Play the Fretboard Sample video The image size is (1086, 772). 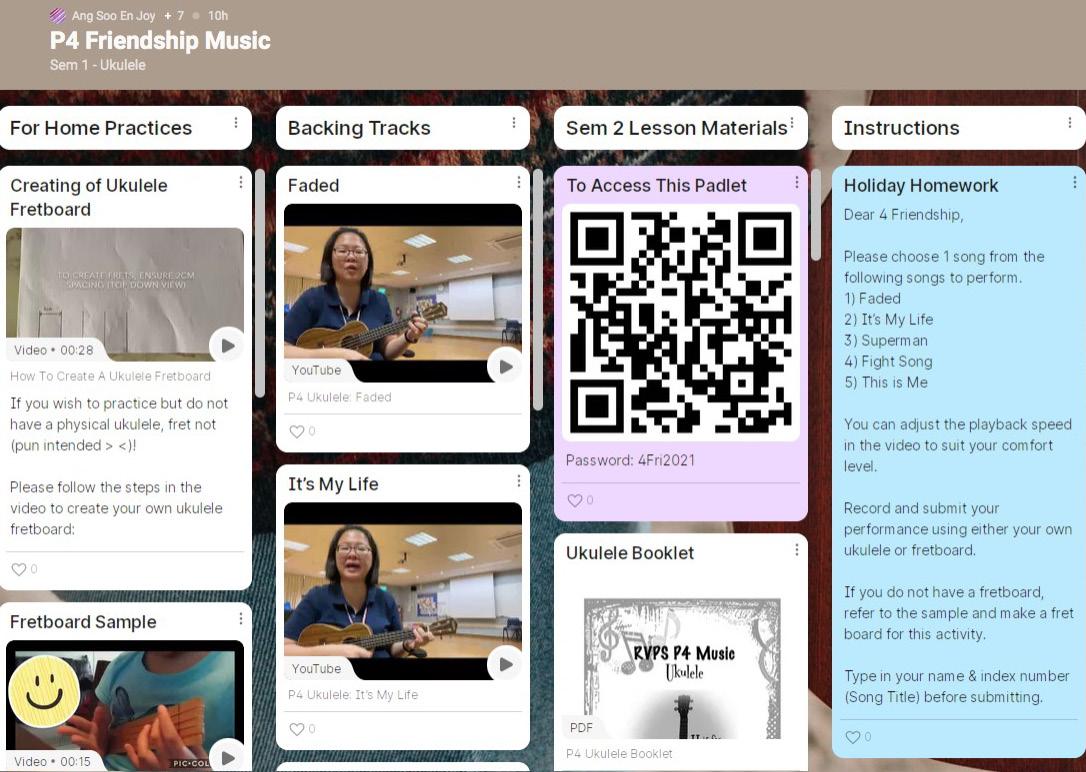[x=227, y=757]
